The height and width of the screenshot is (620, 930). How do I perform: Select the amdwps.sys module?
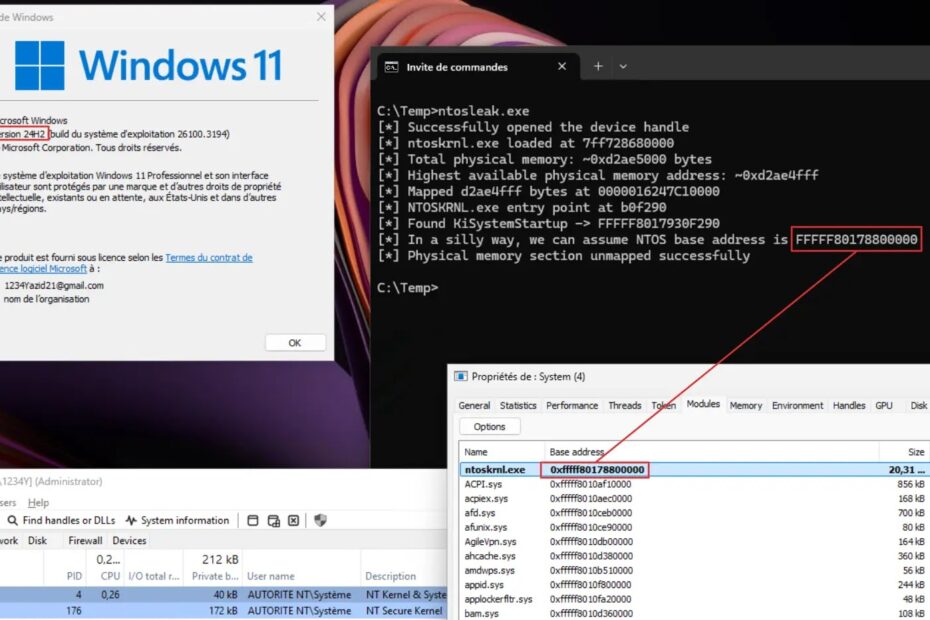click(x=695, y=570)
